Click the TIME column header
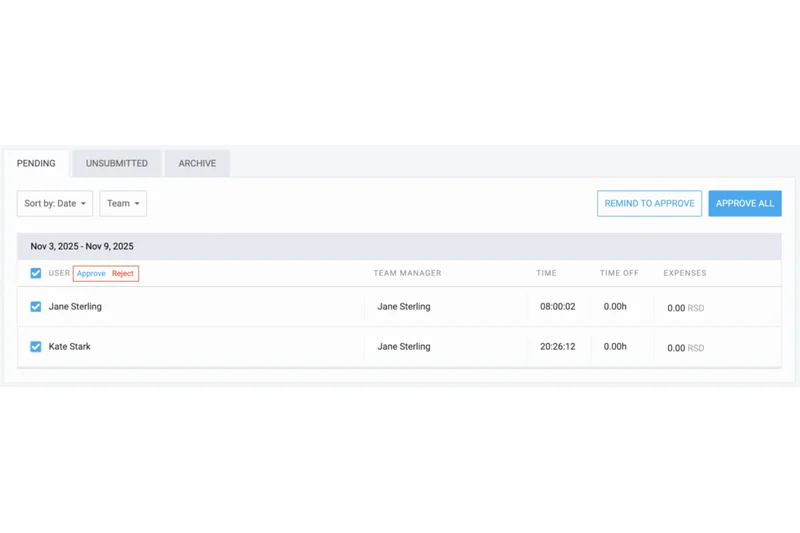 [547, 273]
